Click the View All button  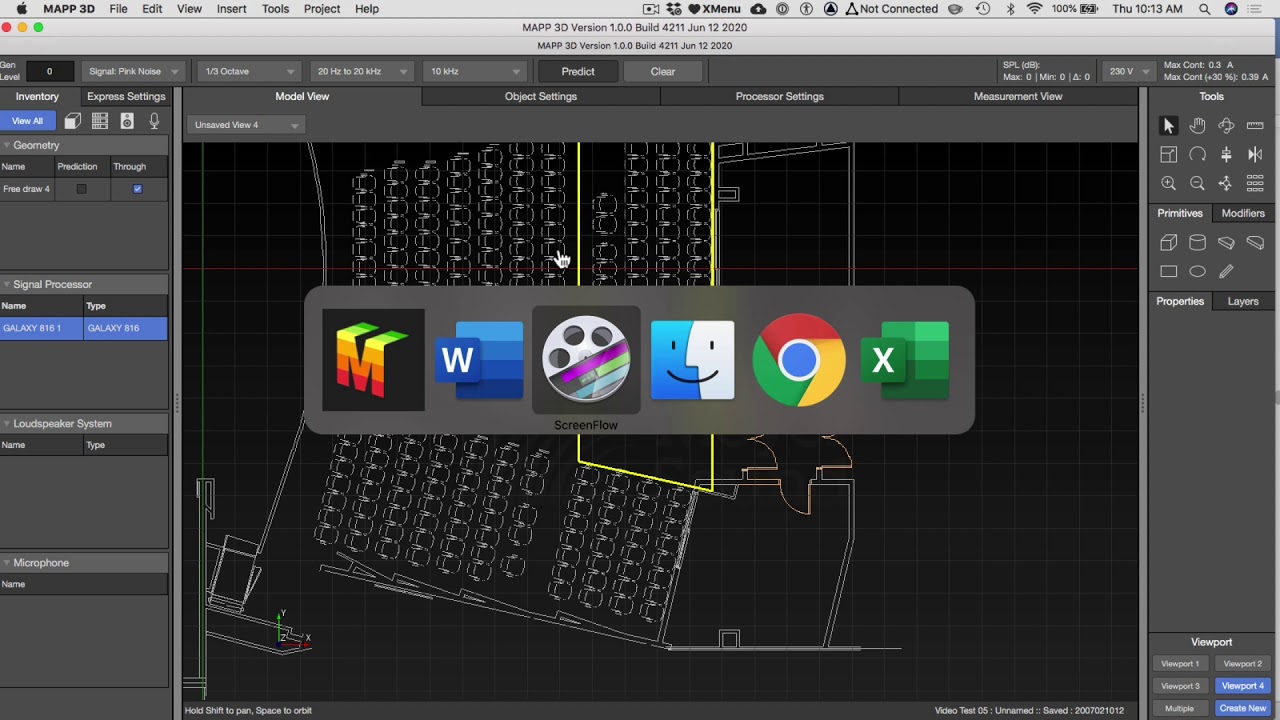point(27,121)
